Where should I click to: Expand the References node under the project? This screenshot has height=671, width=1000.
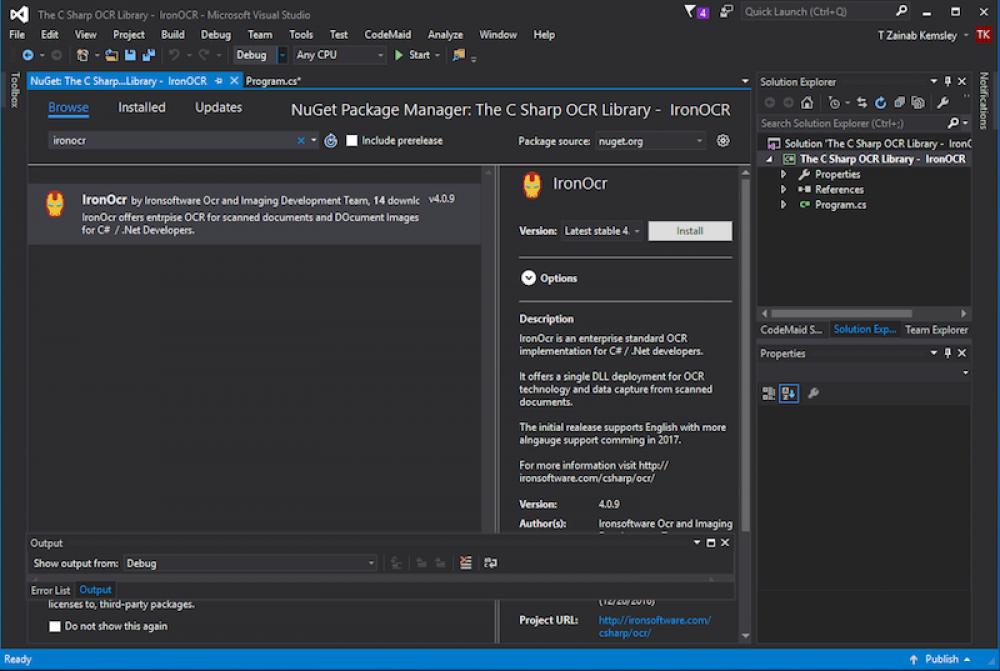click(x=785, y=189)
